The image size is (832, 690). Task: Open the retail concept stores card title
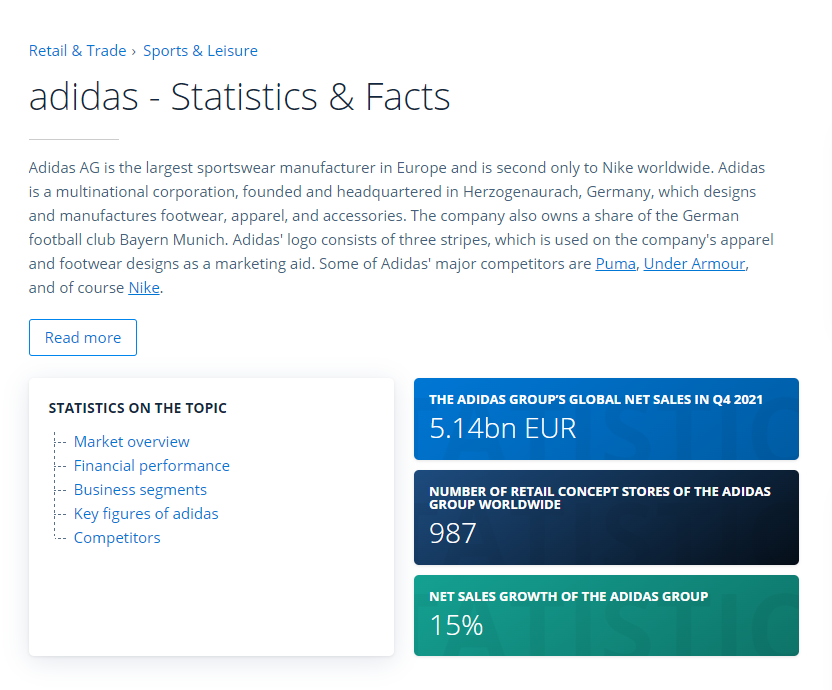point(600,498)
